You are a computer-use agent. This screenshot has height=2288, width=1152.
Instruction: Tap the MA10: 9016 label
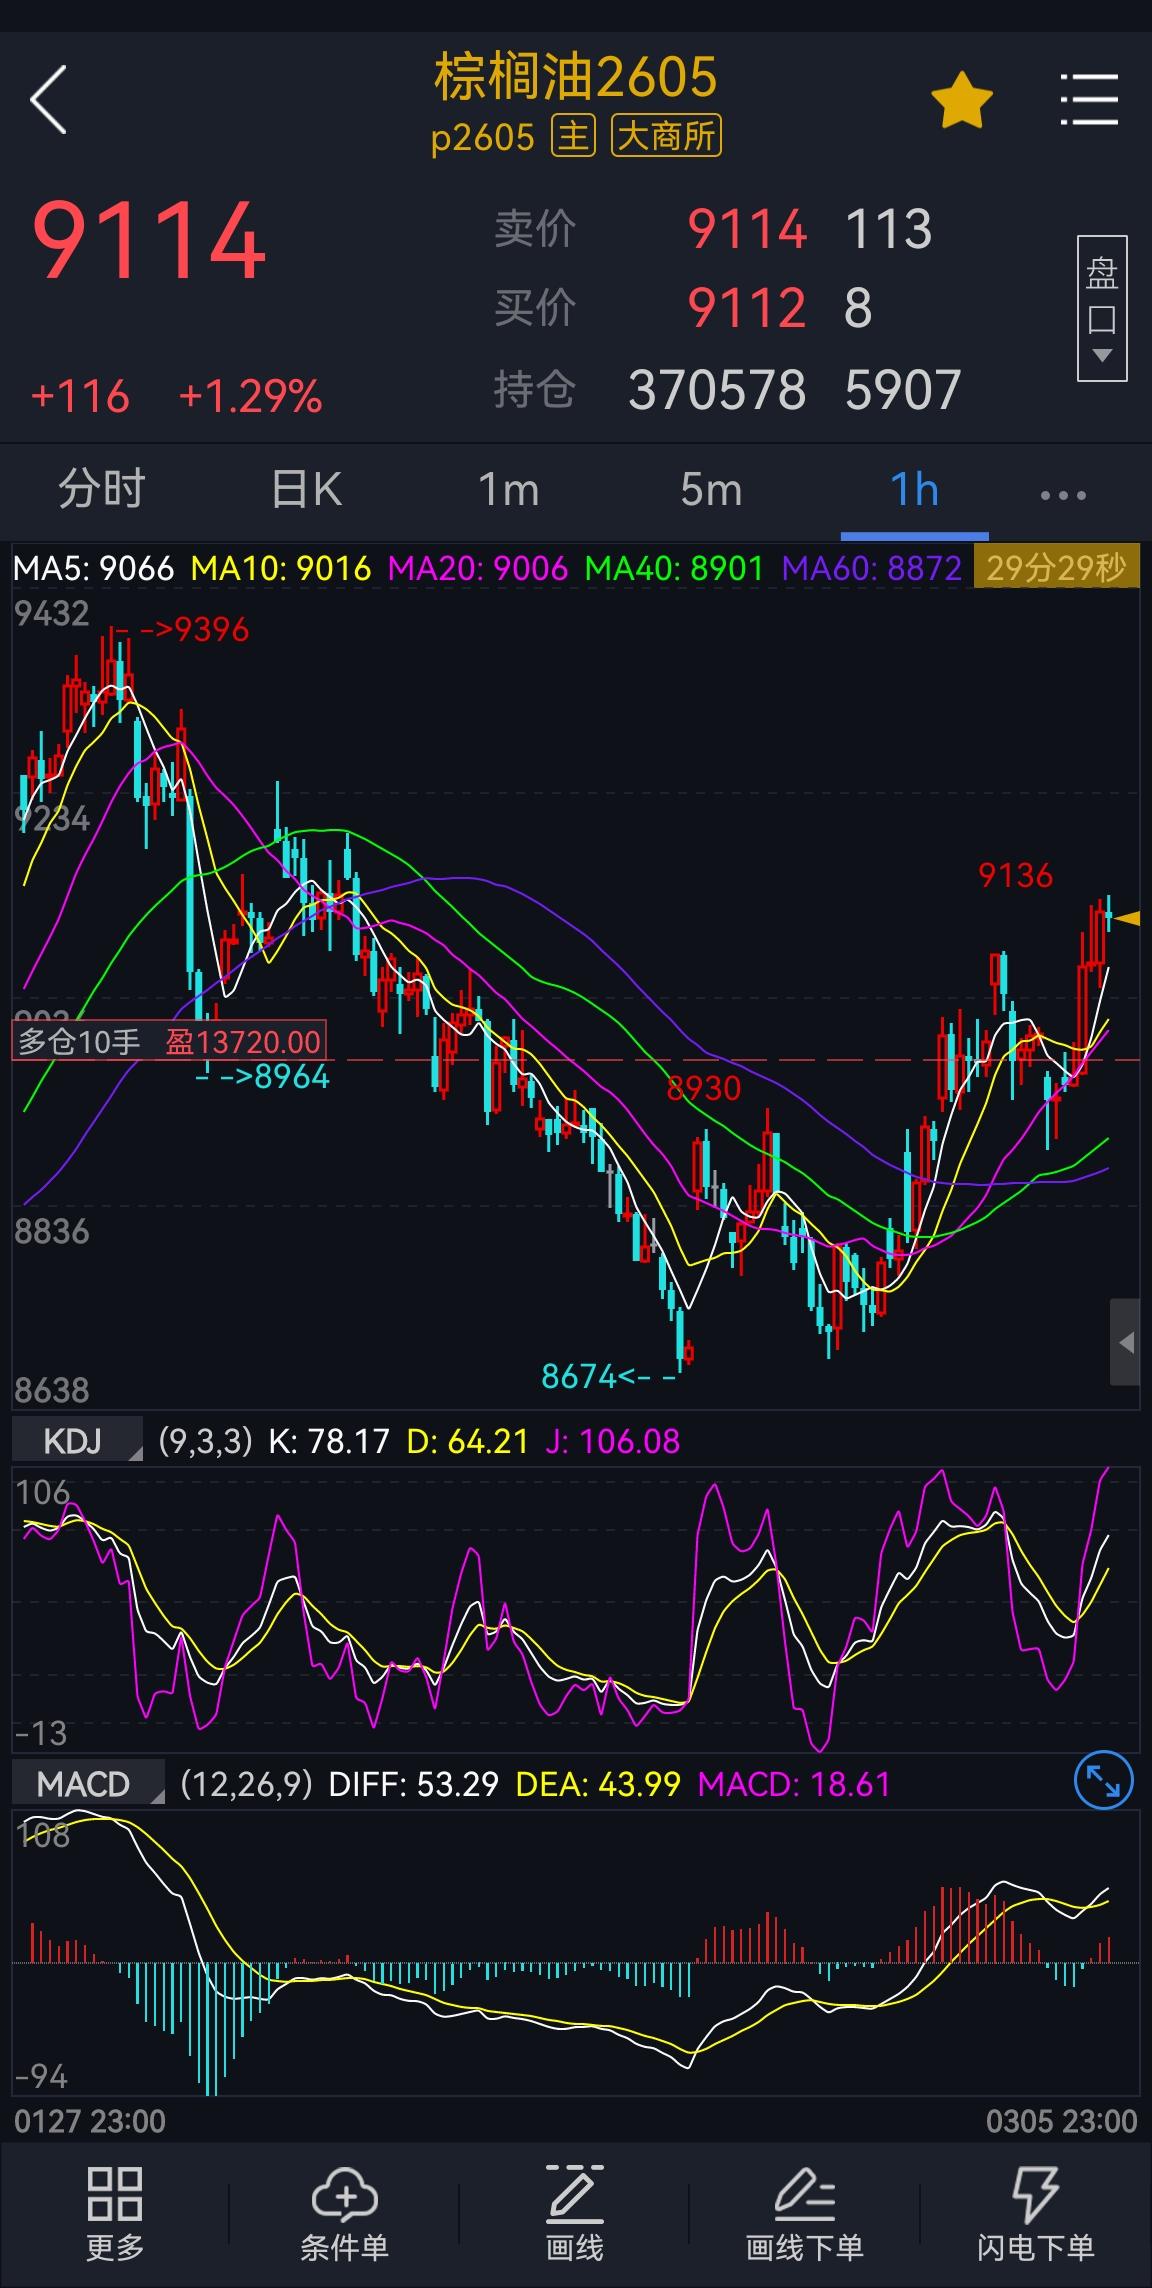(x=281, y=568)
